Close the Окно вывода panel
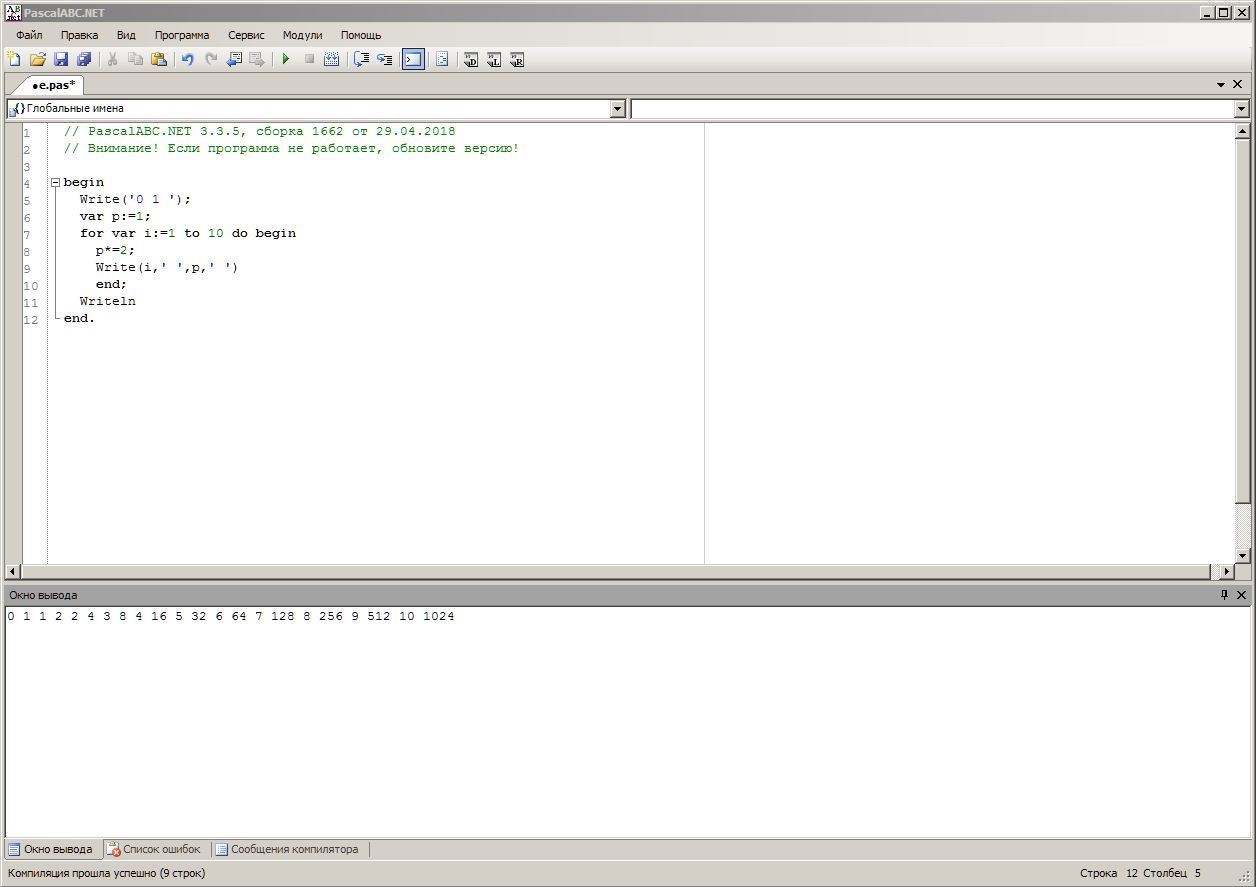Screen dimensions: 1256x887 [1241, 595]
